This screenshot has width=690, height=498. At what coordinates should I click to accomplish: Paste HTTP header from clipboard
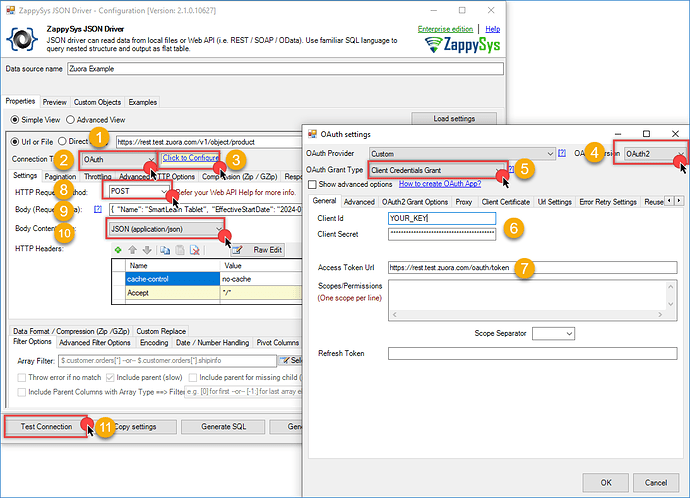click(x=180, y=250)
